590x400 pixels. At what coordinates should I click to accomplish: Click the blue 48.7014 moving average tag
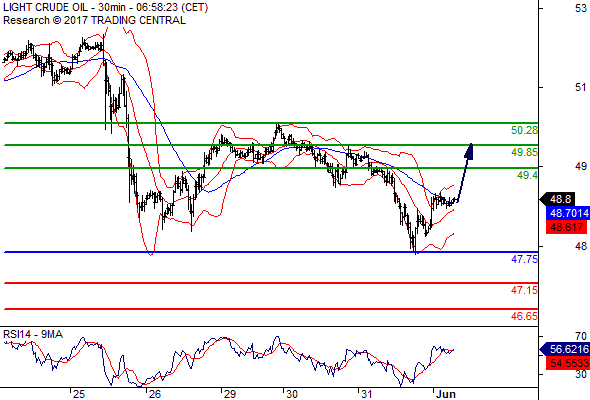tap(568, 213)
